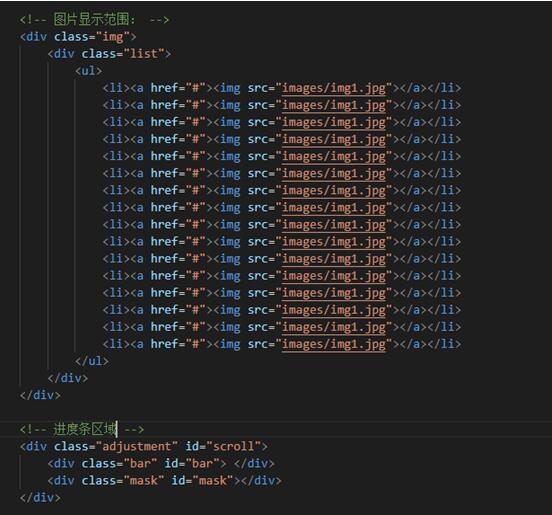Click the "adjustment" class value
552x515 pixels.
click(x=137, y=446)
